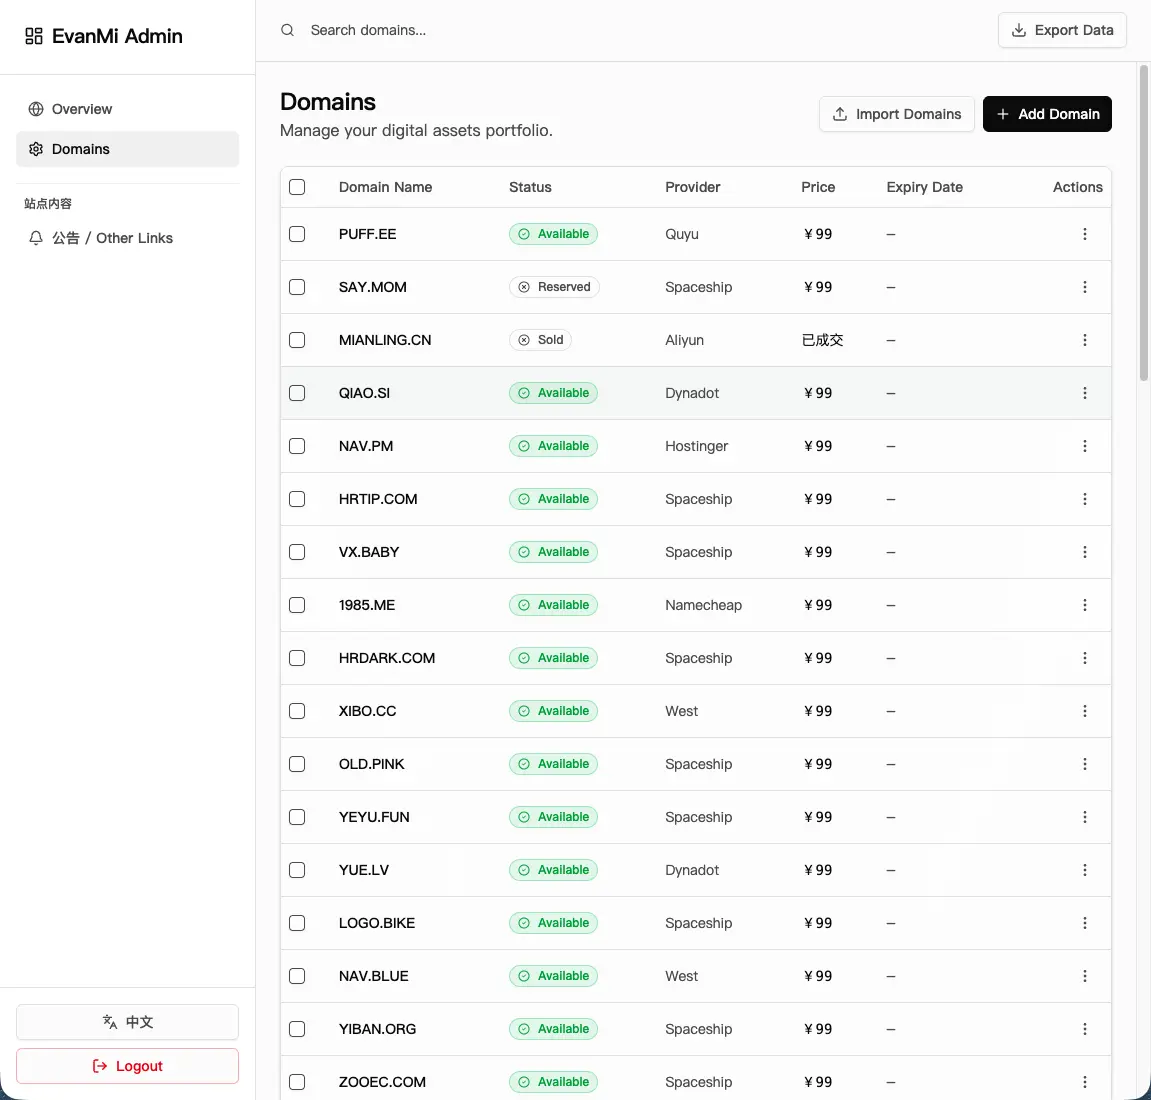Click the Reserved status badge for SAY.MOM
The height and width of the screenshot is (1100, 1151).
click(x=553, y=287)
